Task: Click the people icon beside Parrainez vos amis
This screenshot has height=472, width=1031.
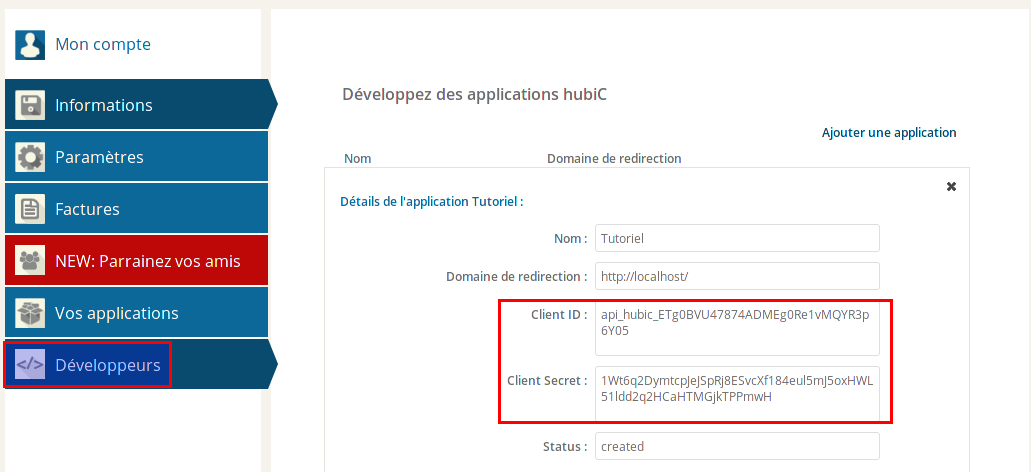Action: pos(30,261)
